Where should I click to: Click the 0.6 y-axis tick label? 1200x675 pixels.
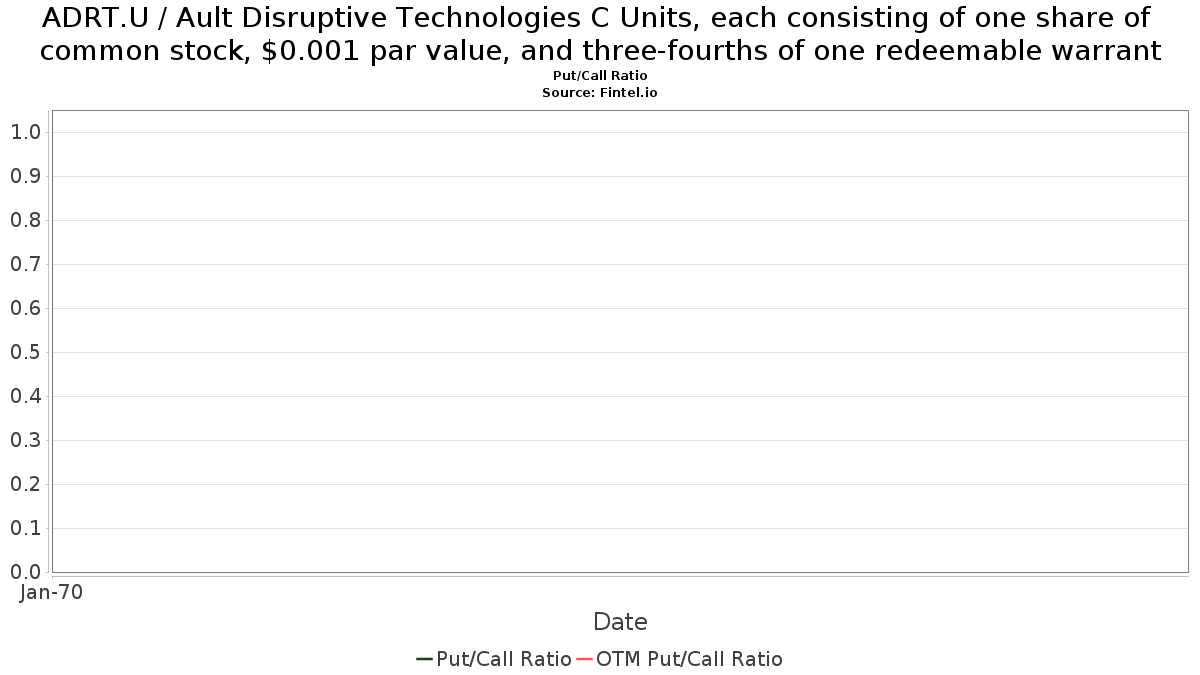click(25, 308)
